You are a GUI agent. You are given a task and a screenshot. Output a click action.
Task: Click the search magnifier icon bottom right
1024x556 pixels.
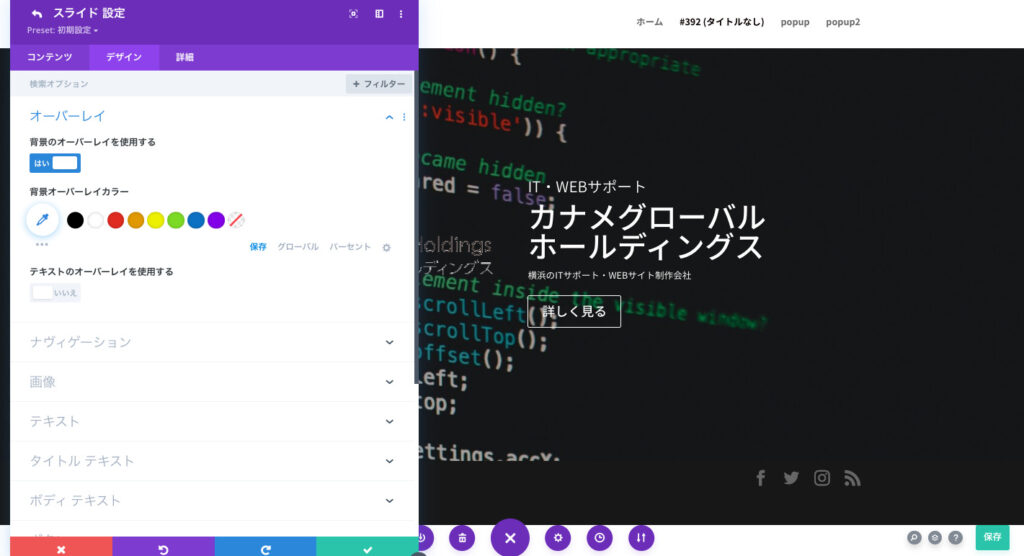tap(914, 538)
